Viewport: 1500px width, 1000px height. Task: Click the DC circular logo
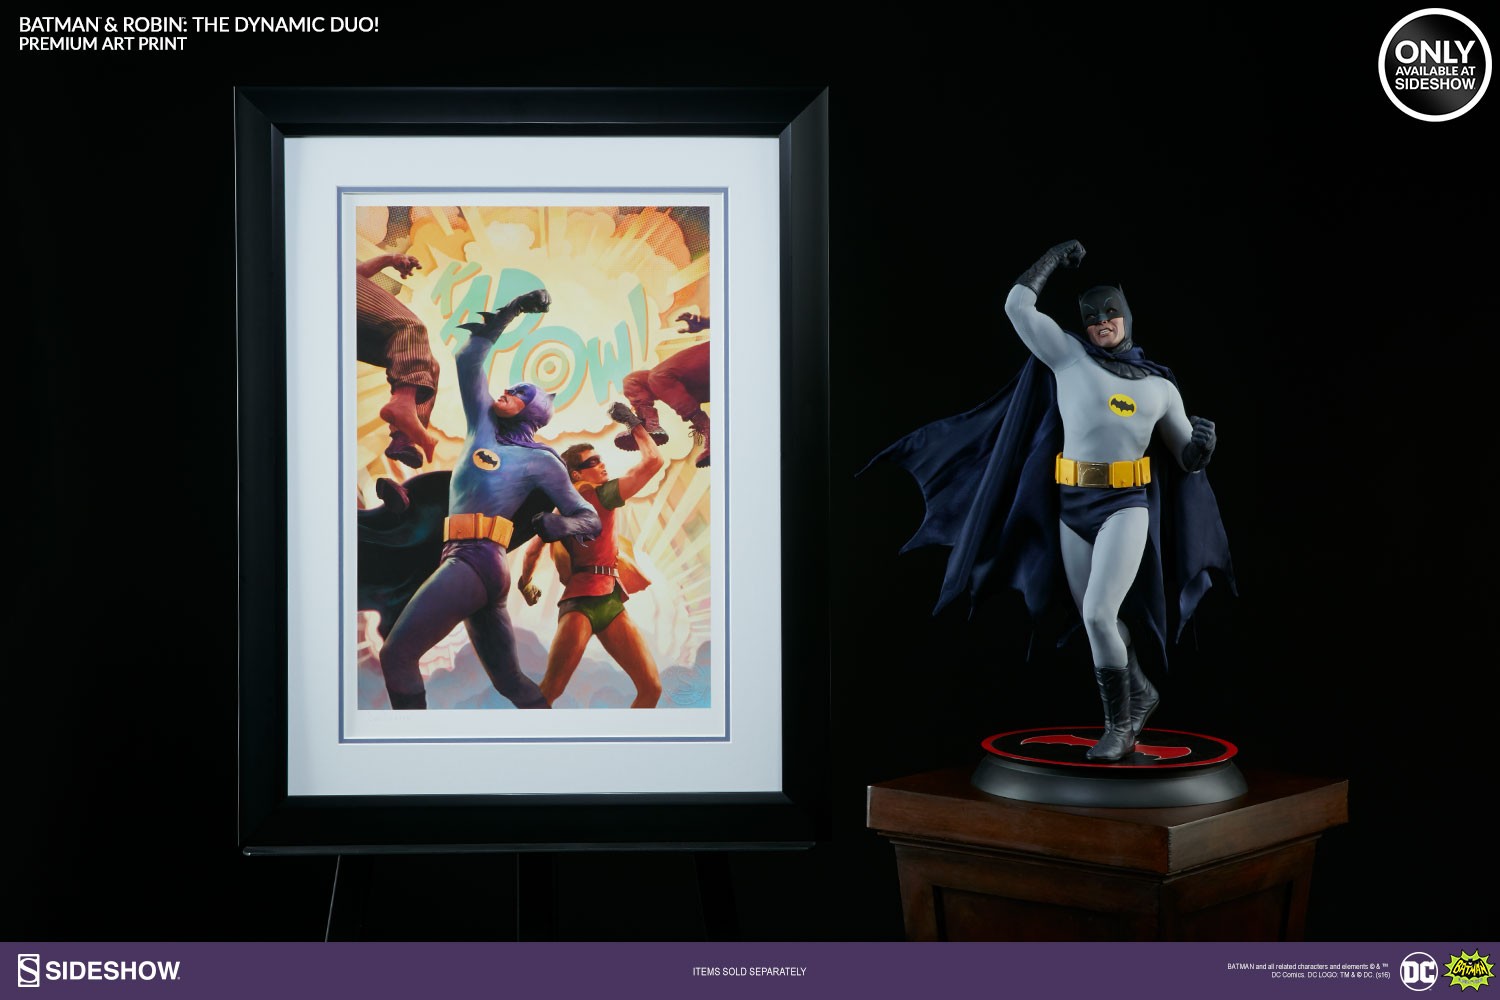[1418, 971]
